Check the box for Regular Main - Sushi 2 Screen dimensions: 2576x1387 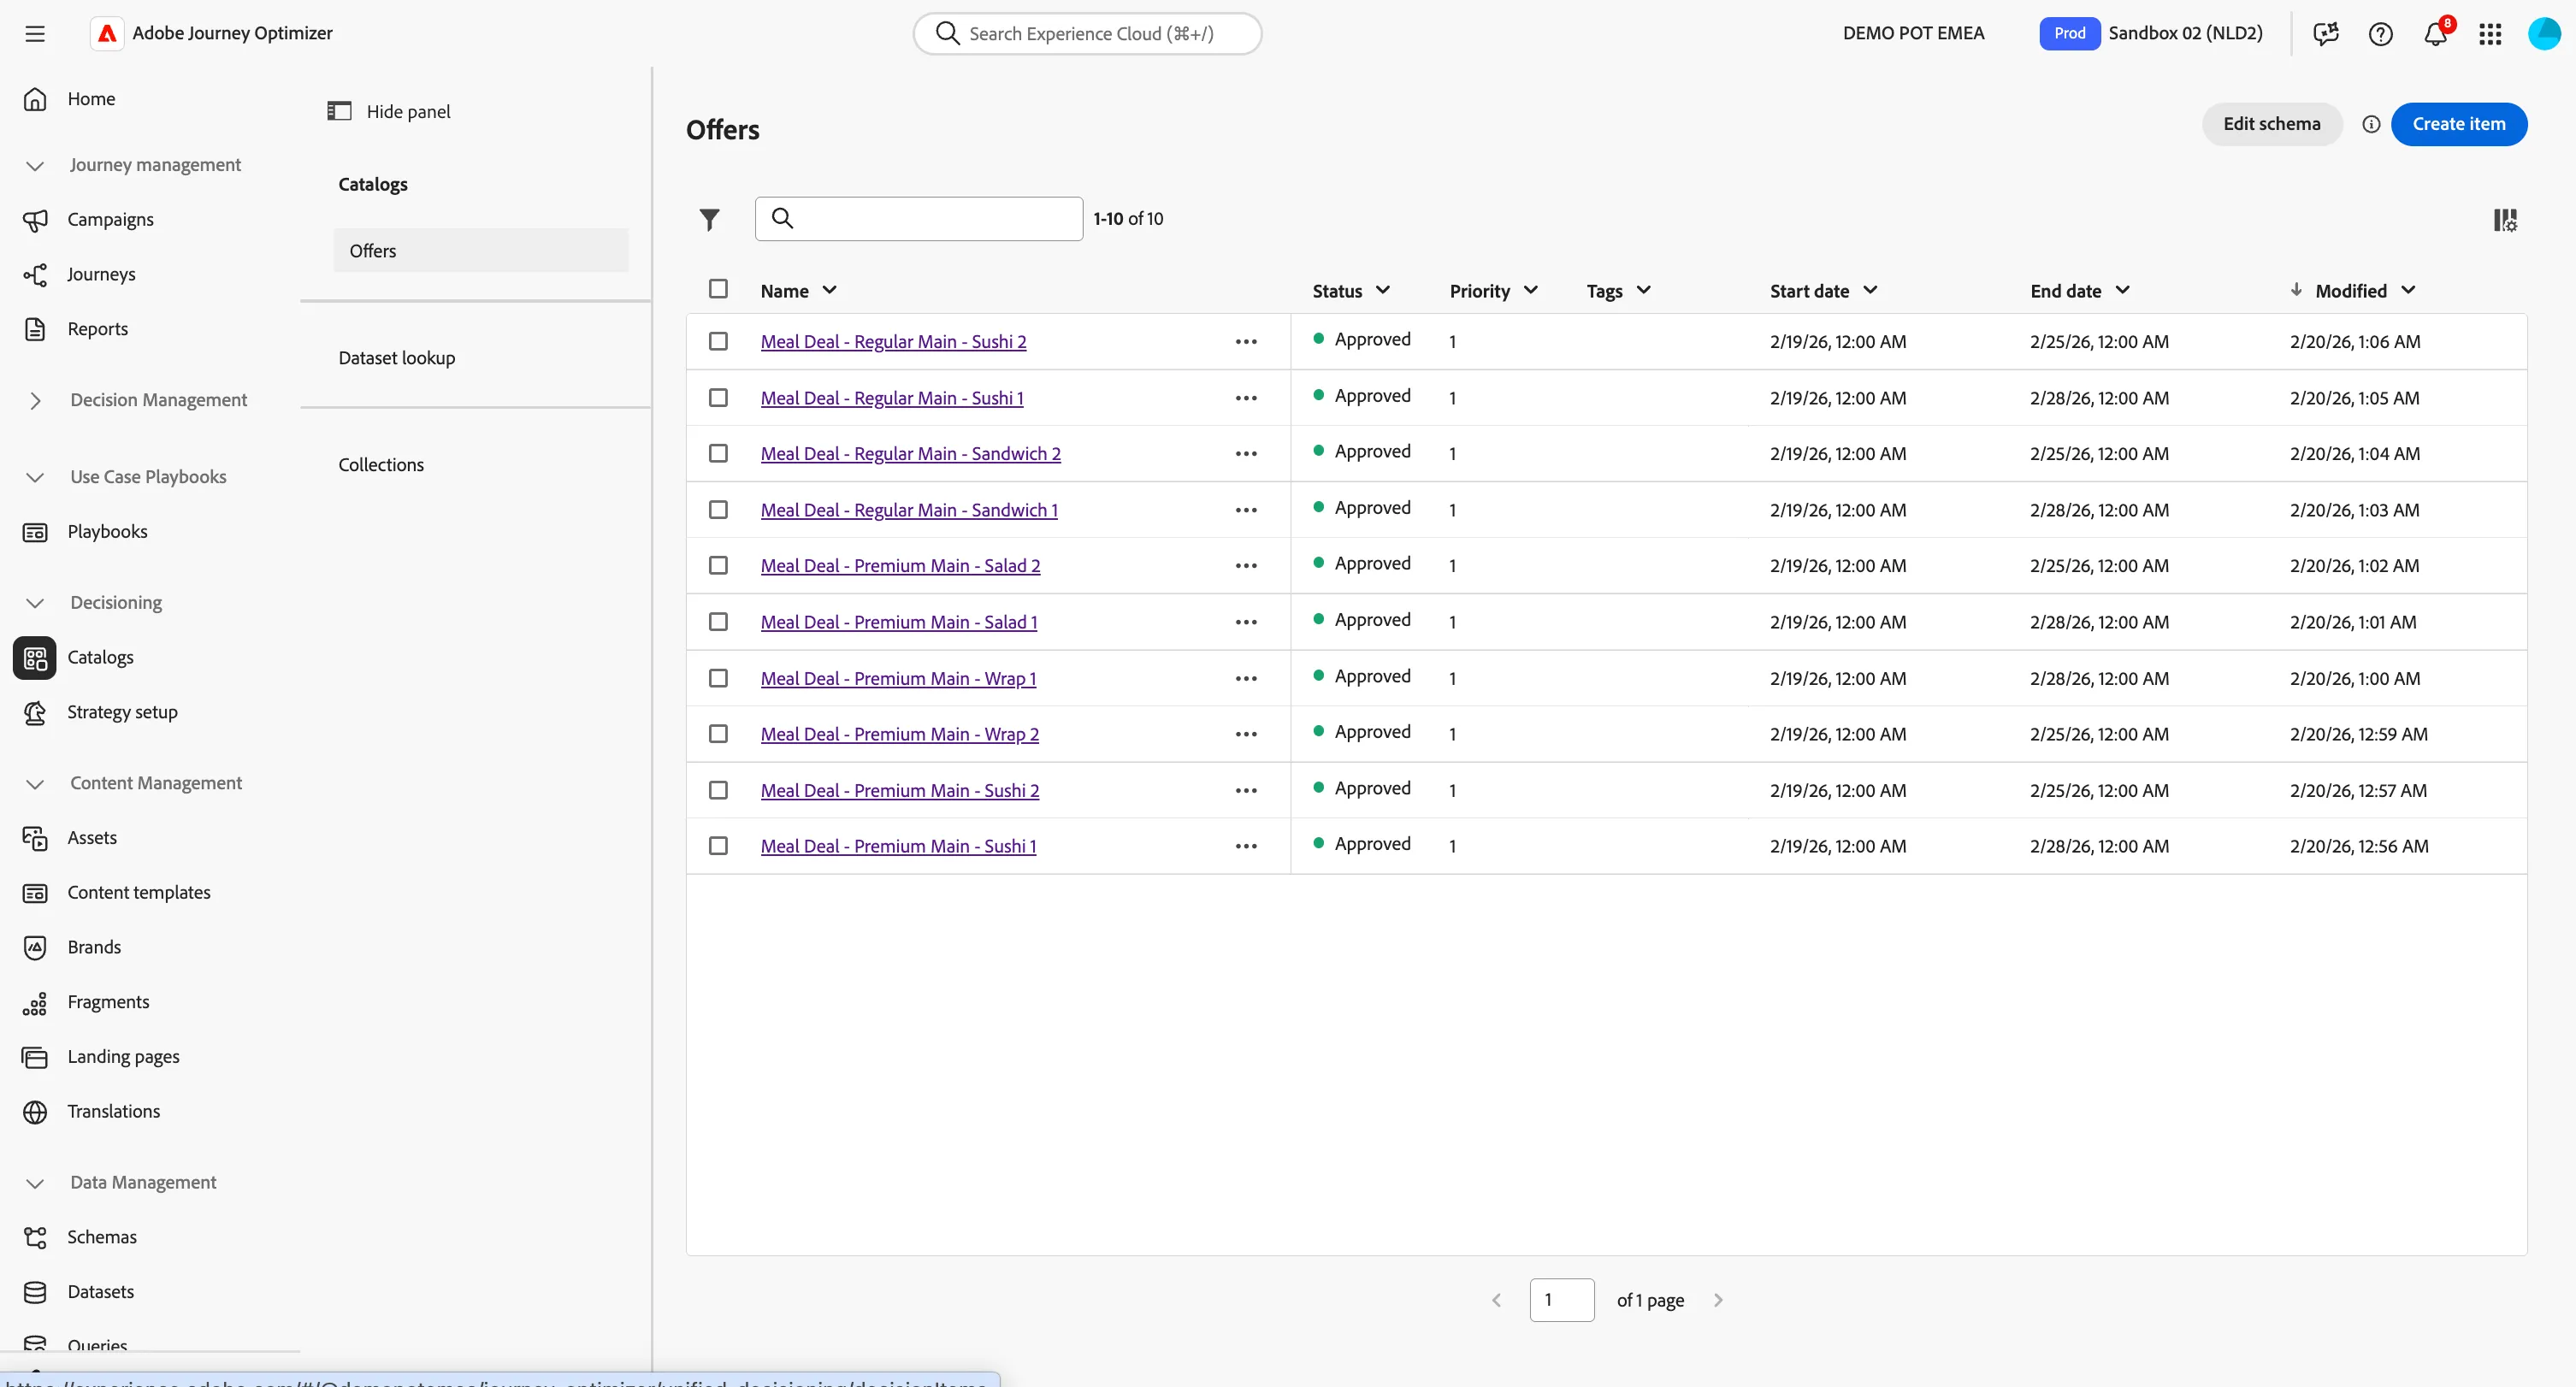[718, 341]
